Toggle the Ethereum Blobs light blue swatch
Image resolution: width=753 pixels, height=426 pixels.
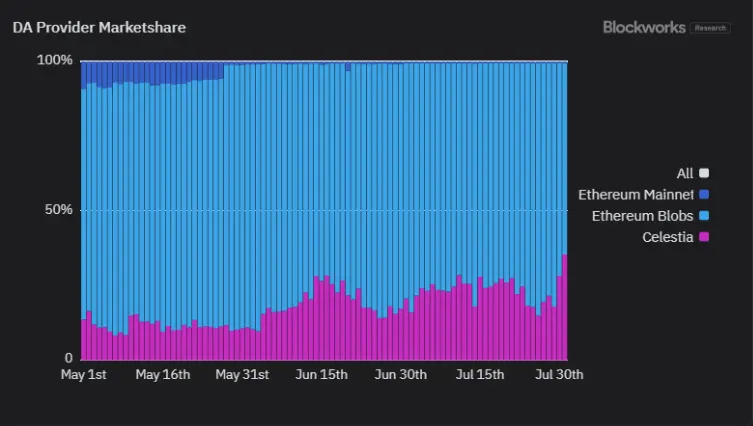pyautogui.click(x=703, y=216)
